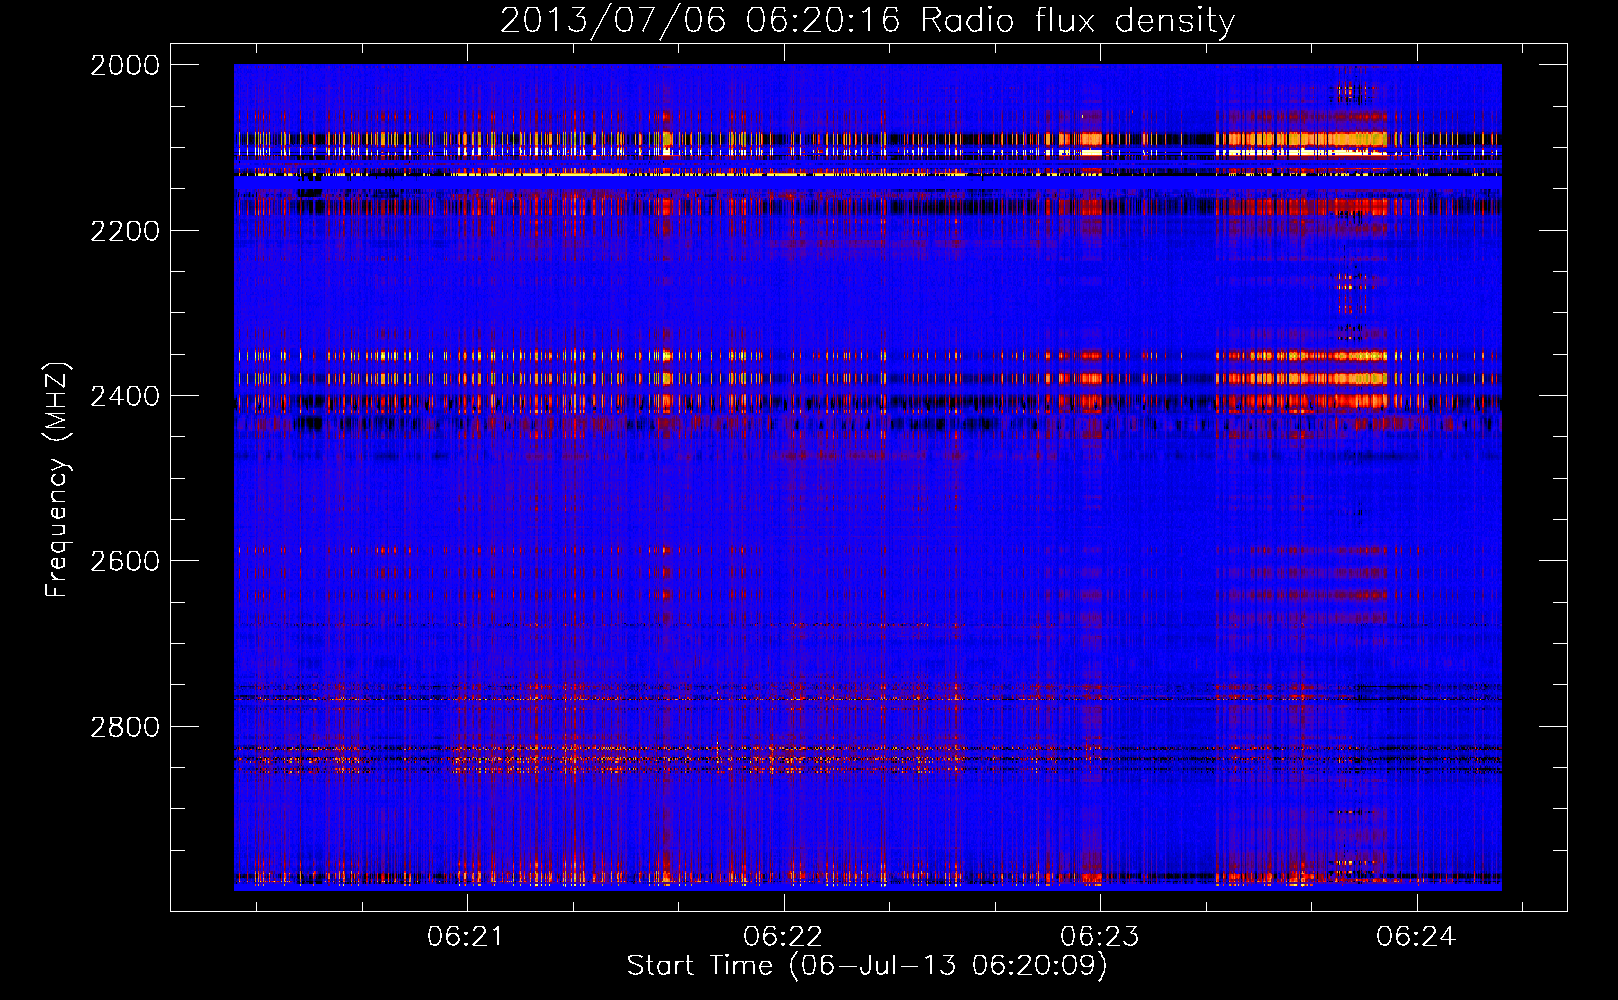Click the y-axis label "Frequency (MHZ)"
Screen dimensions: 1618x1000
[x=57, y=480]
